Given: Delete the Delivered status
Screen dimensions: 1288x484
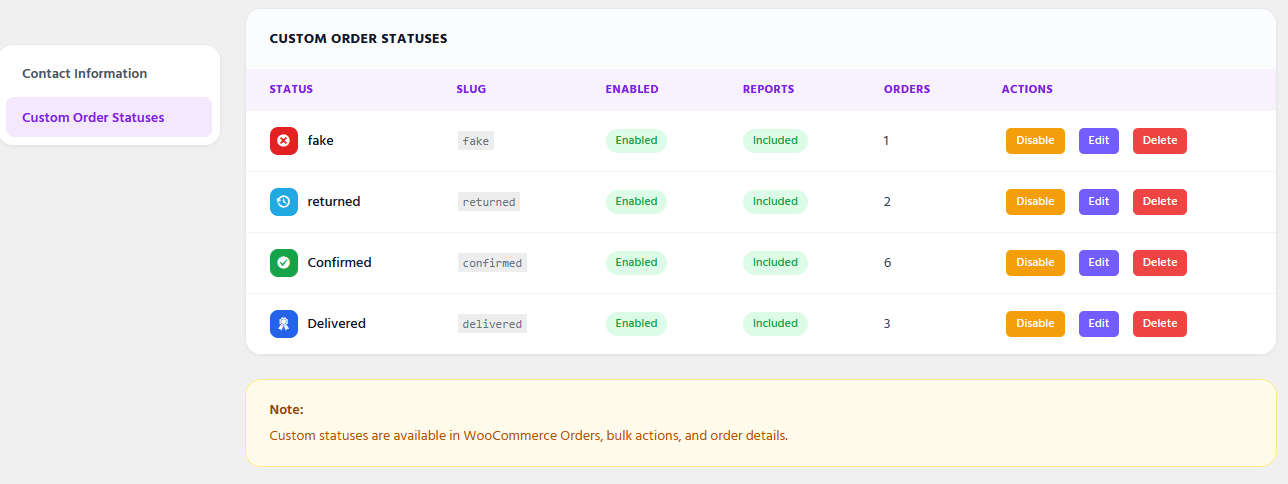Looking at the screenshot, I should (1160, 324).
